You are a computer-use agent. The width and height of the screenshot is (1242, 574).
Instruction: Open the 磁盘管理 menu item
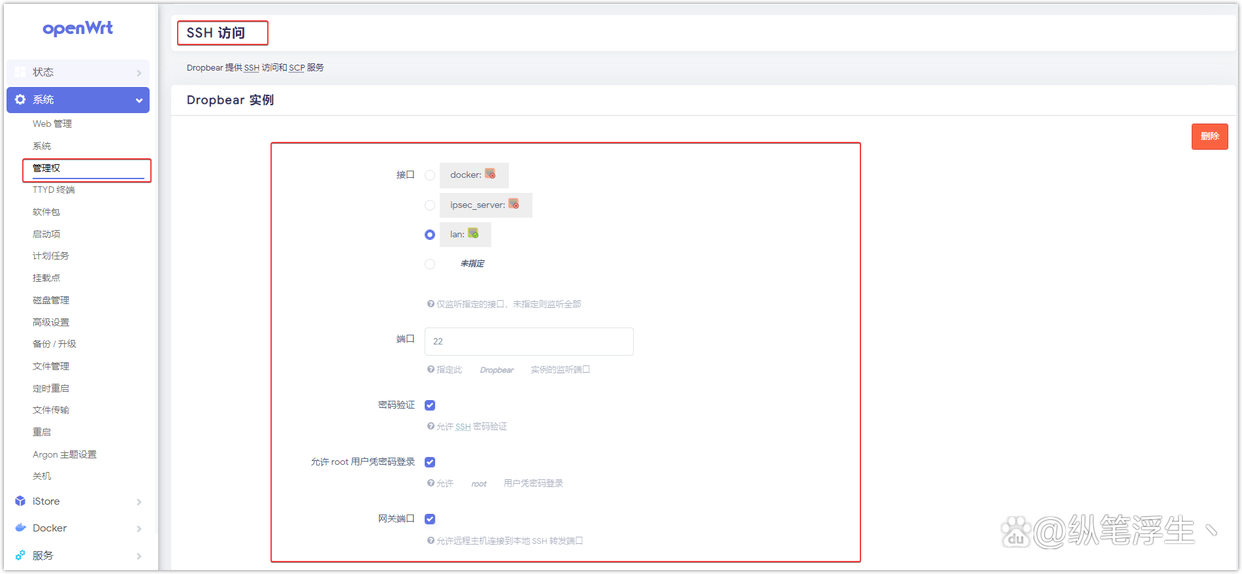point(51,300)
